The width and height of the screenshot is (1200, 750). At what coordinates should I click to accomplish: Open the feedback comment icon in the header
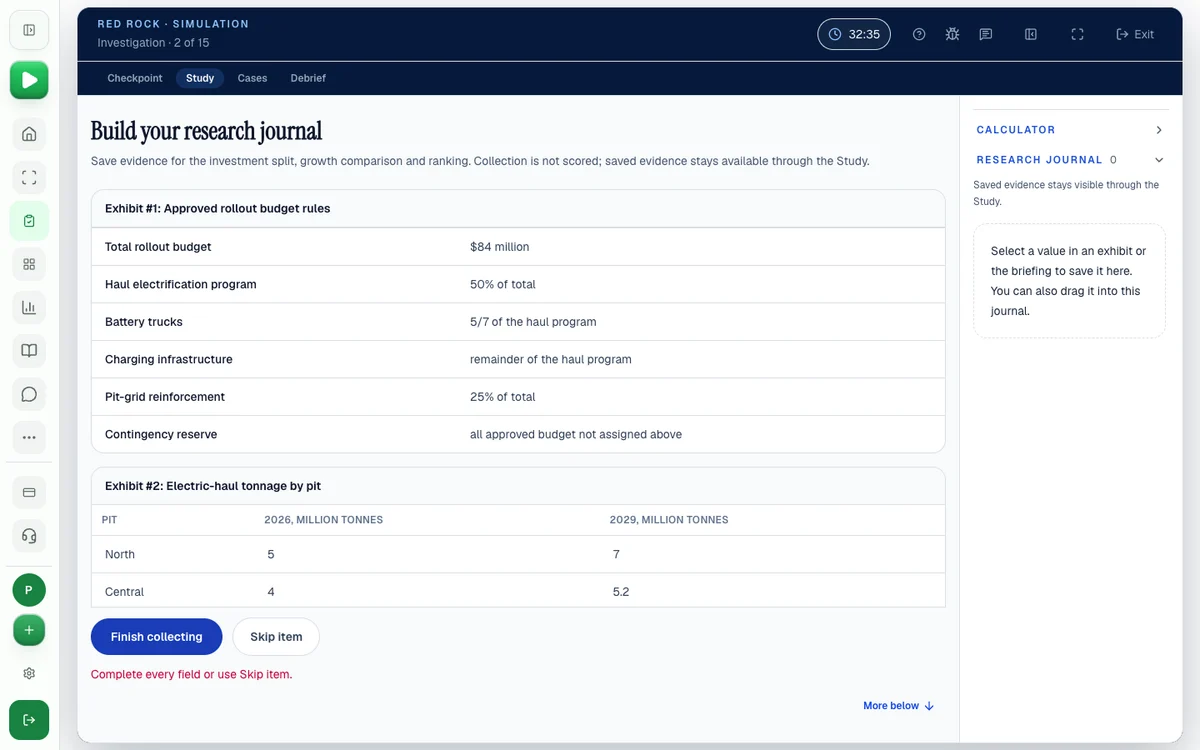986,34
